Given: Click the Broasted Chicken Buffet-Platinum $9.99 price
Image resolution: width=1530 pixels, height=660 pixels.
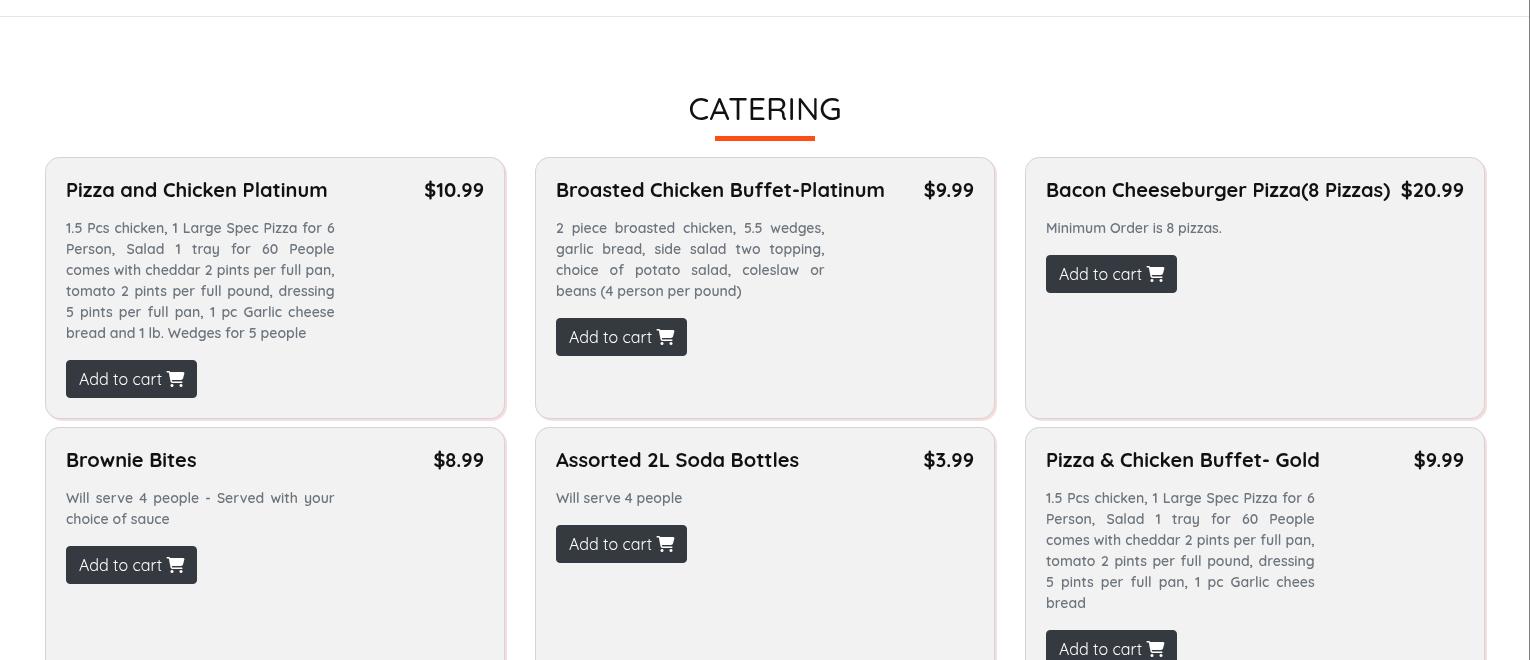Looking at the screenshot, I should point(948,190).
